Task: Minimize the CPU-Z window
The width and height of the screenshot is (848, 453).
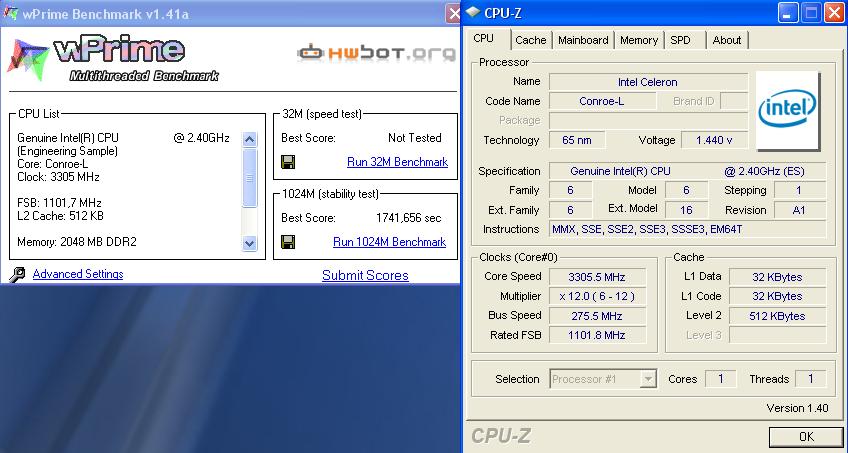Action: tap(787, 12)
